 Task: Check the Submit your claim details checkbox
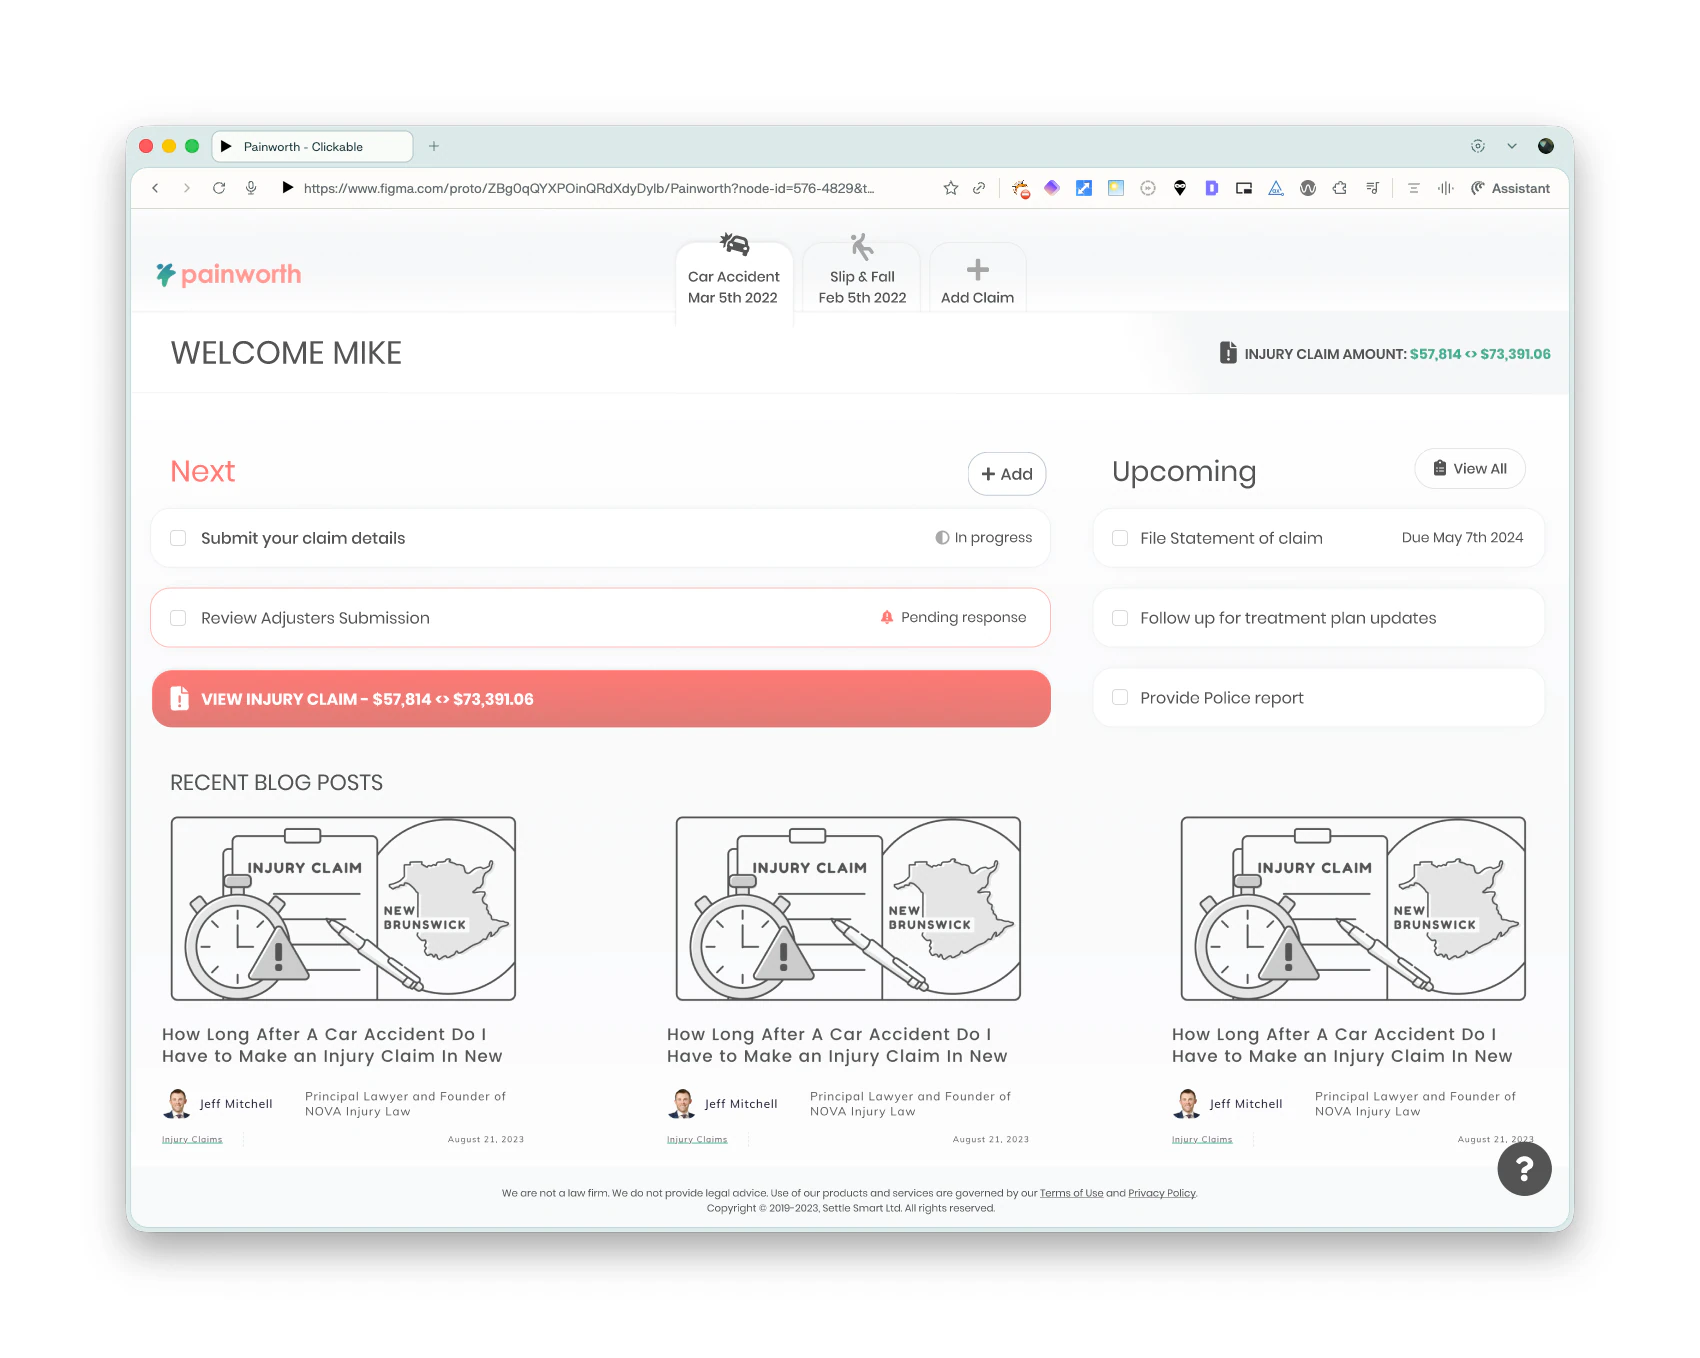178,538
